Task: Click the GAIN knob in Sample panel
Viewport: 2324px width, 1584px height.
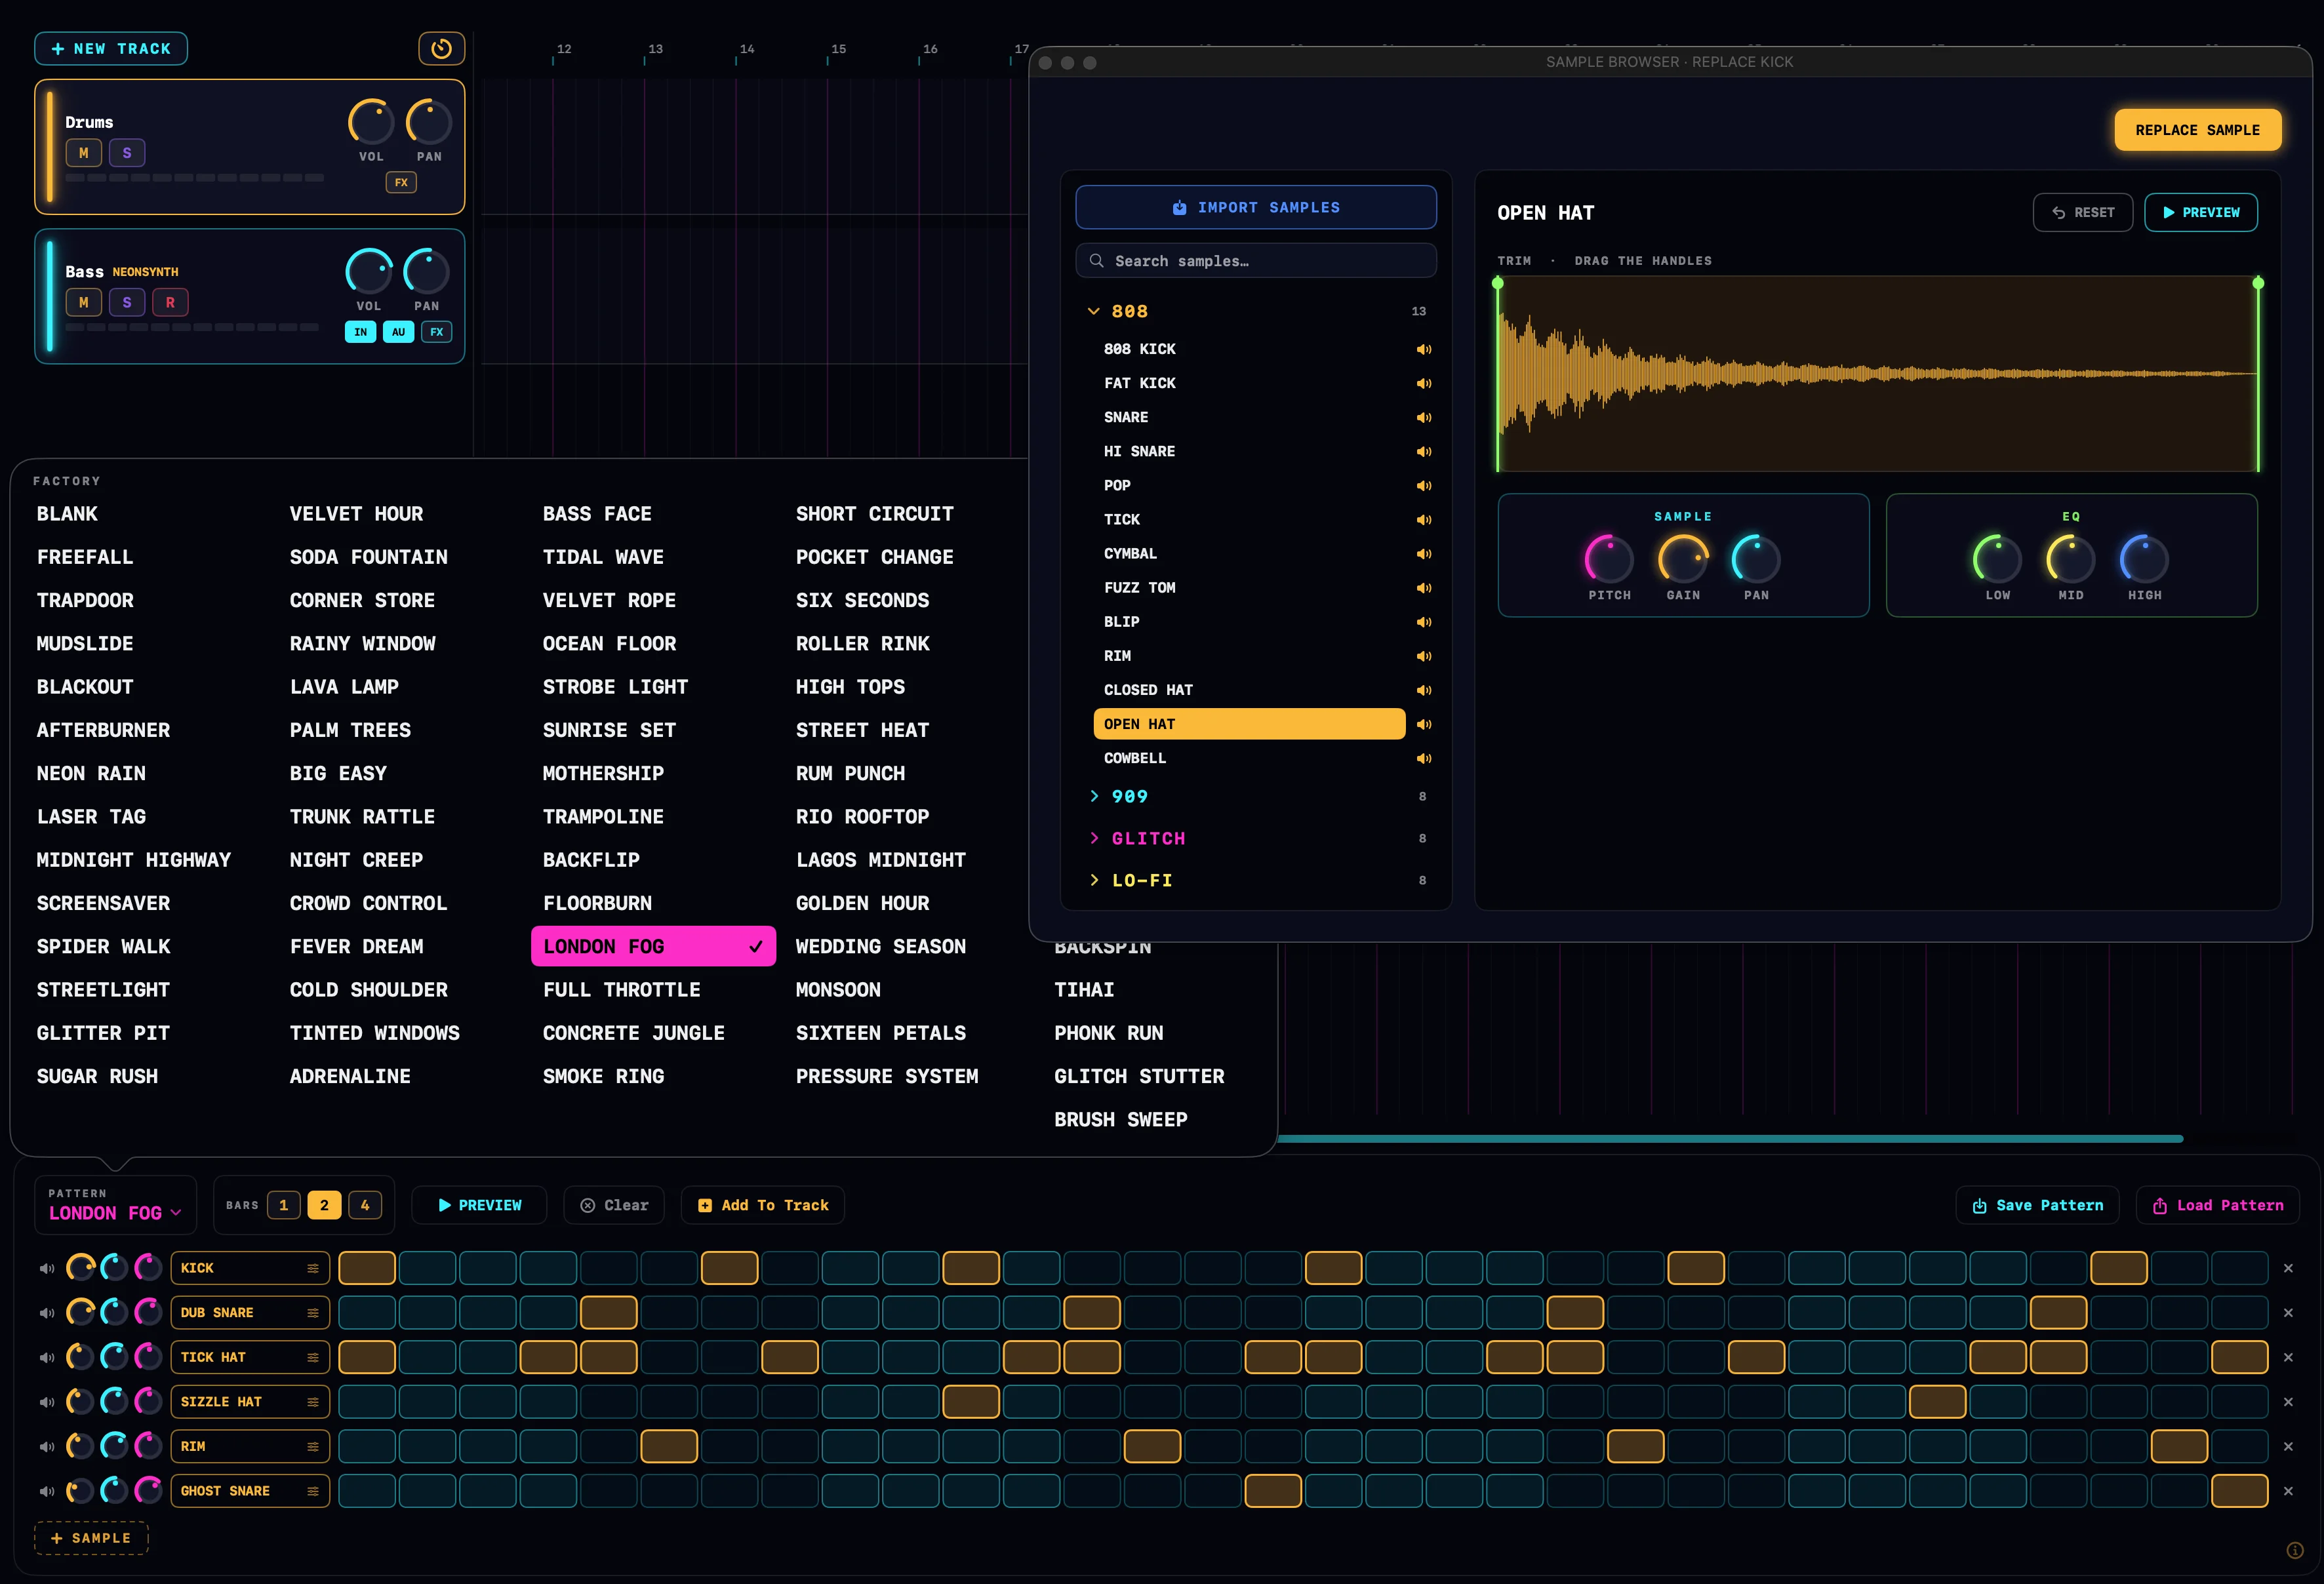Action: click(1683, 559)
